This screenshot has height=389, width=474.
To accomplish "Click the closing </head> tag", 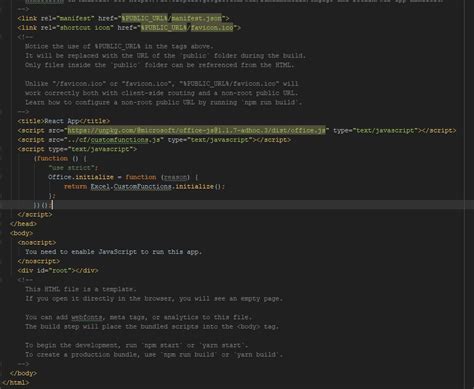I will [x=23, y=224].
